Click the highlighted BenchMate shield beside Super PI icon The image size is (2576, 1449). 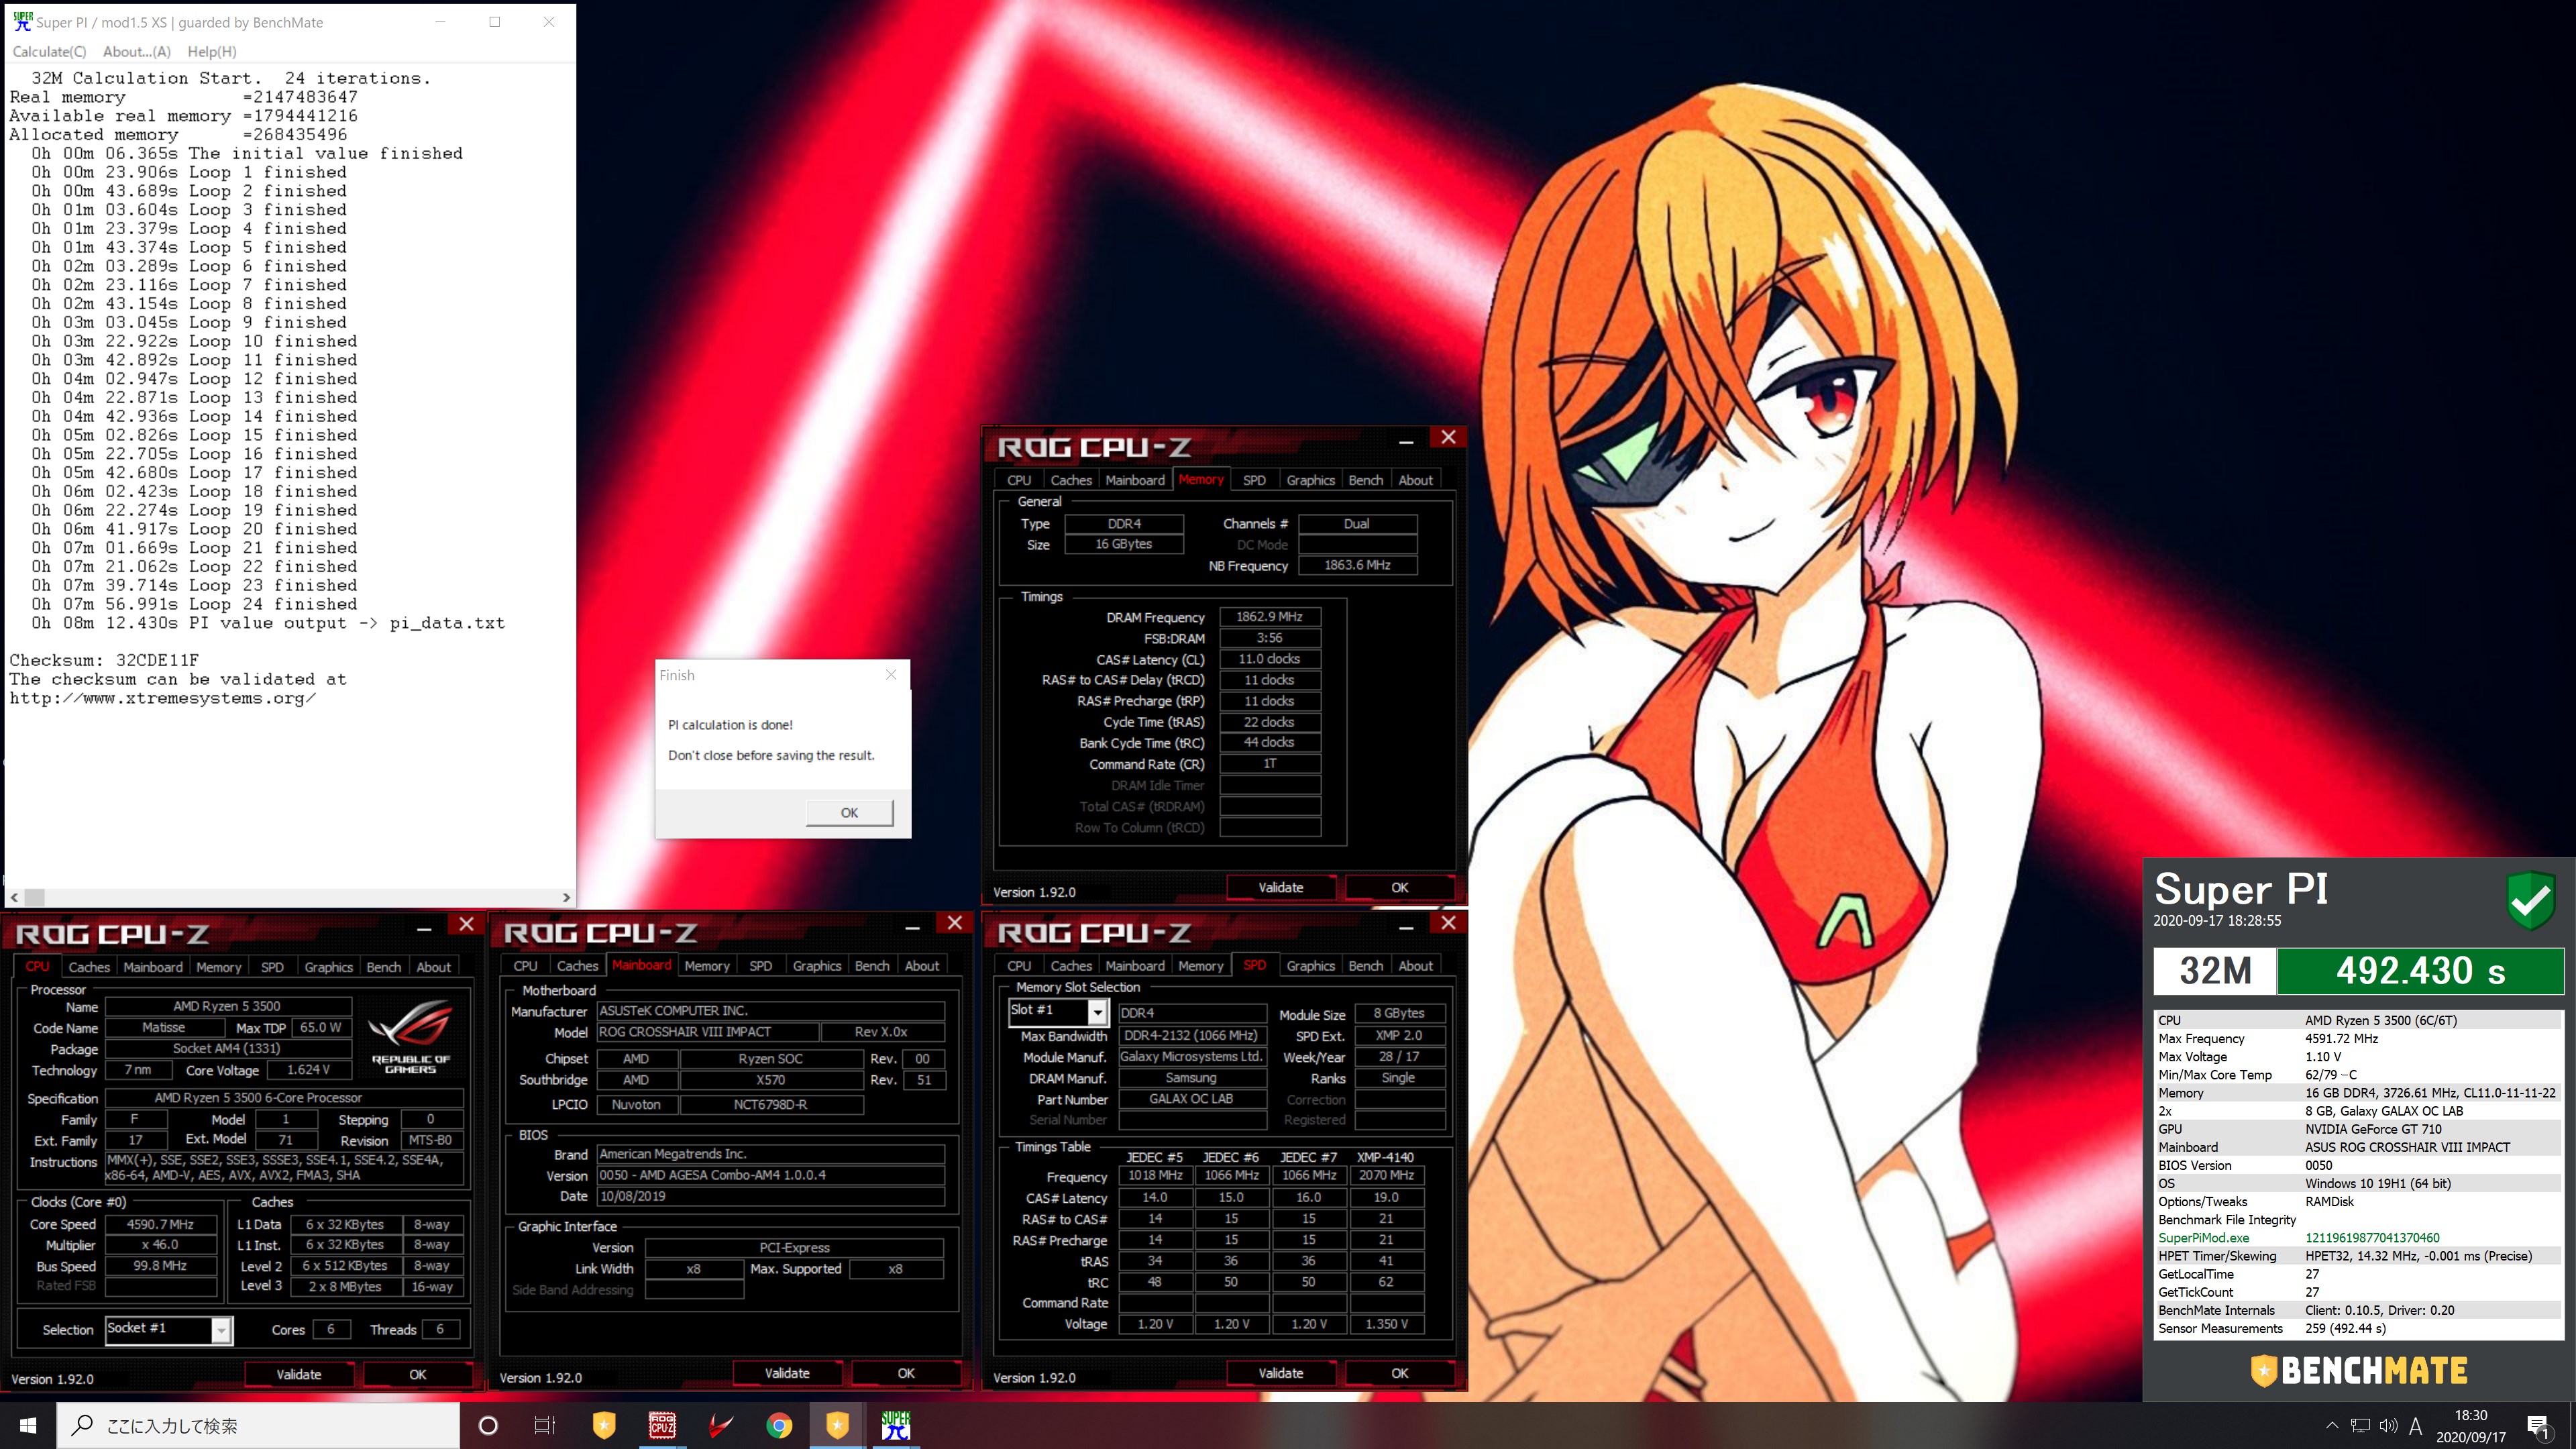[x=837, y=1425]
